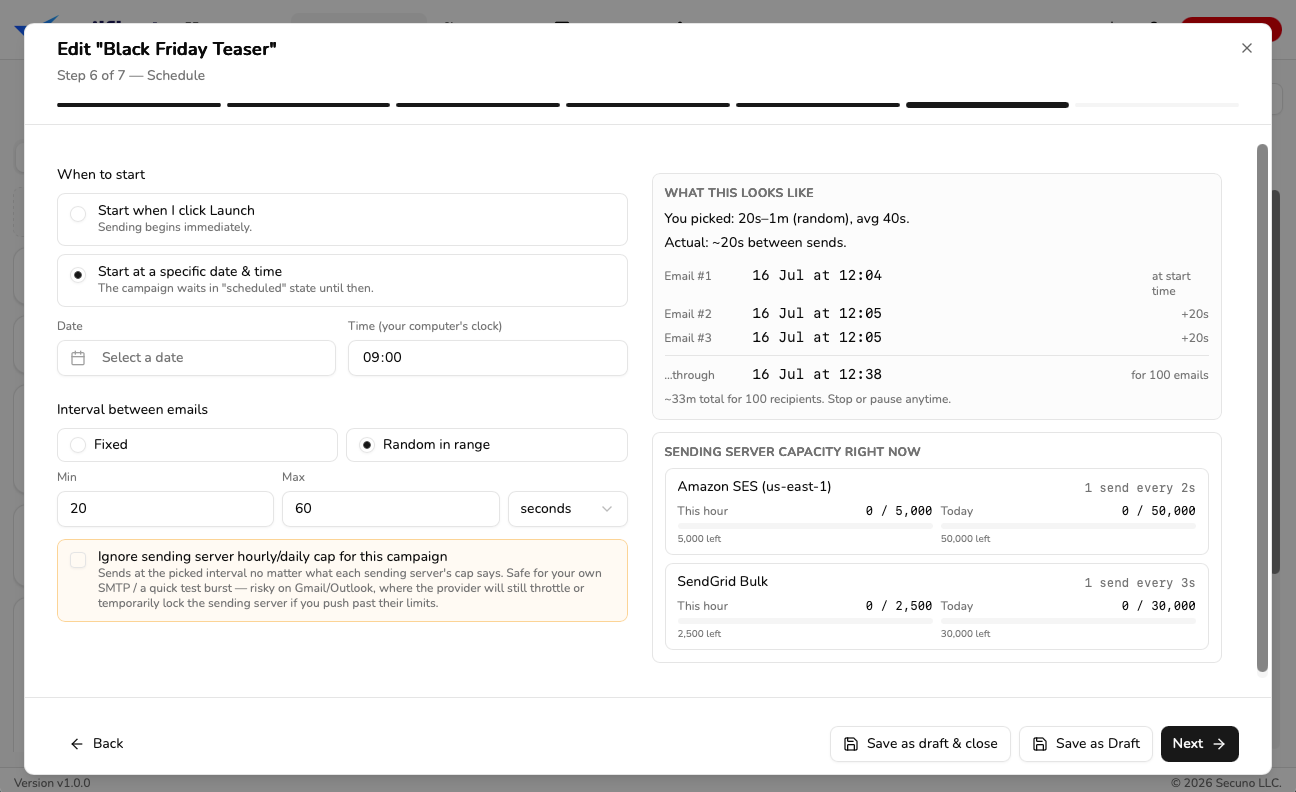Click Amazon SES This hour progress bar
Screen dimensions: 1296x792
pyautogui.click(x=805, y=526)
